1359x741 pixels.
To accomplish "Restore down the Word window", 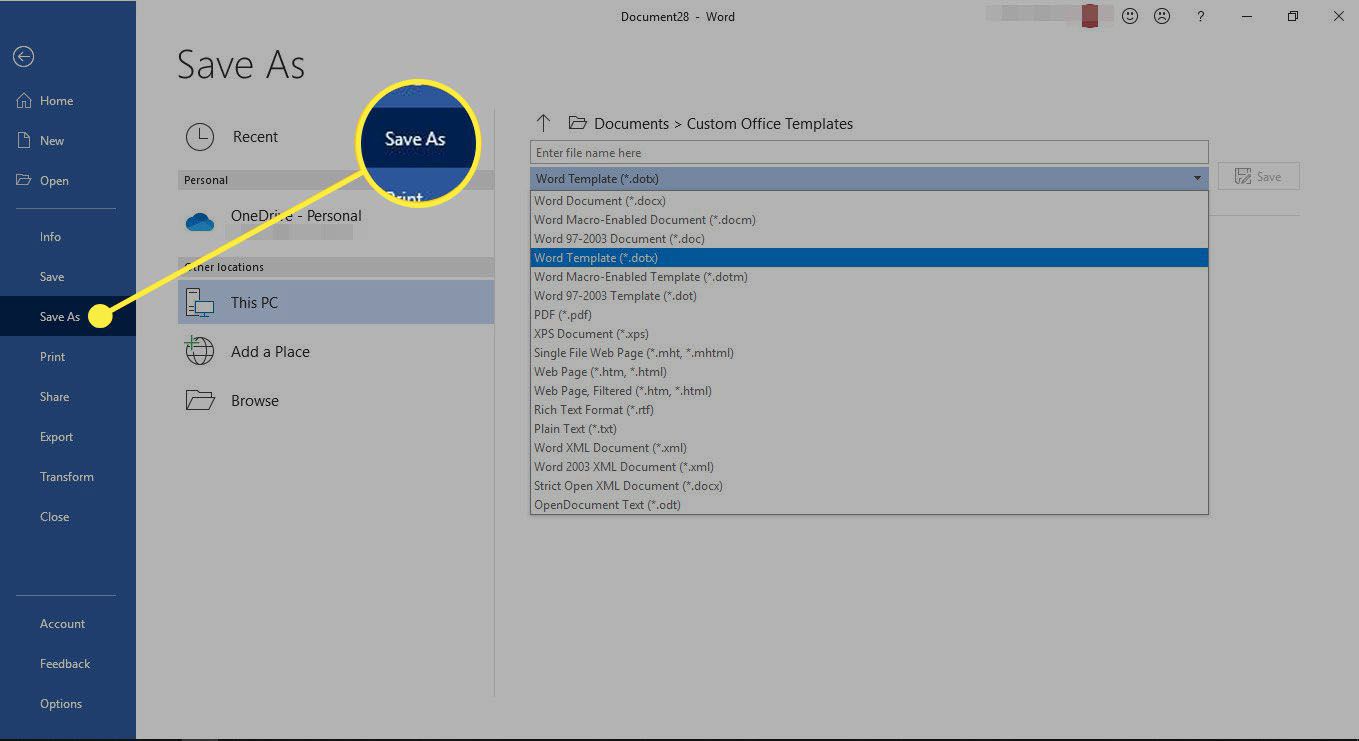I will click(1293, 16).
